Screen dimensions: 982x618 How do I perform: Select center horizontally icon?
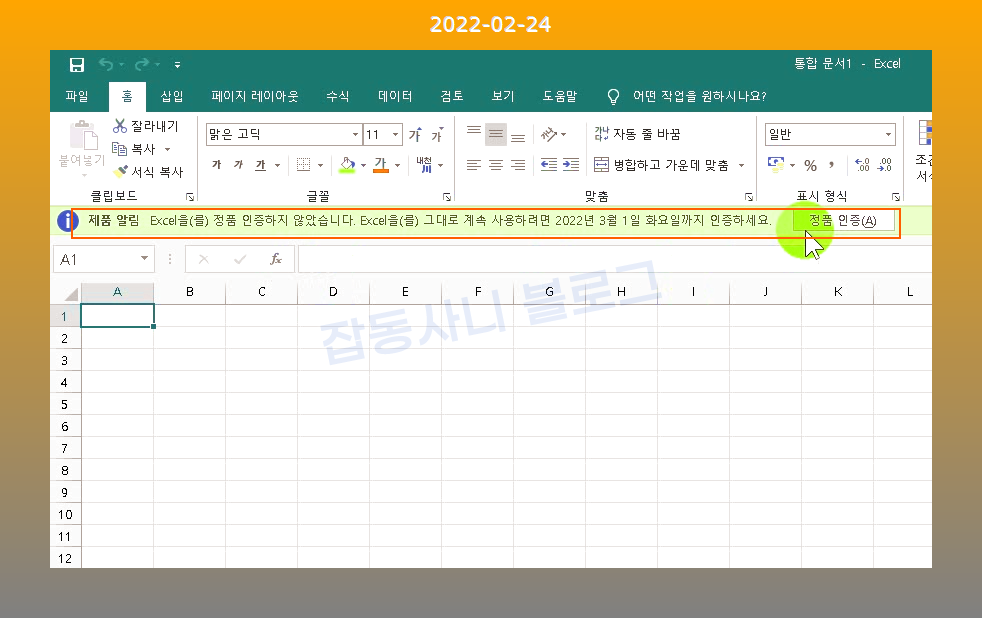[496, 165]
